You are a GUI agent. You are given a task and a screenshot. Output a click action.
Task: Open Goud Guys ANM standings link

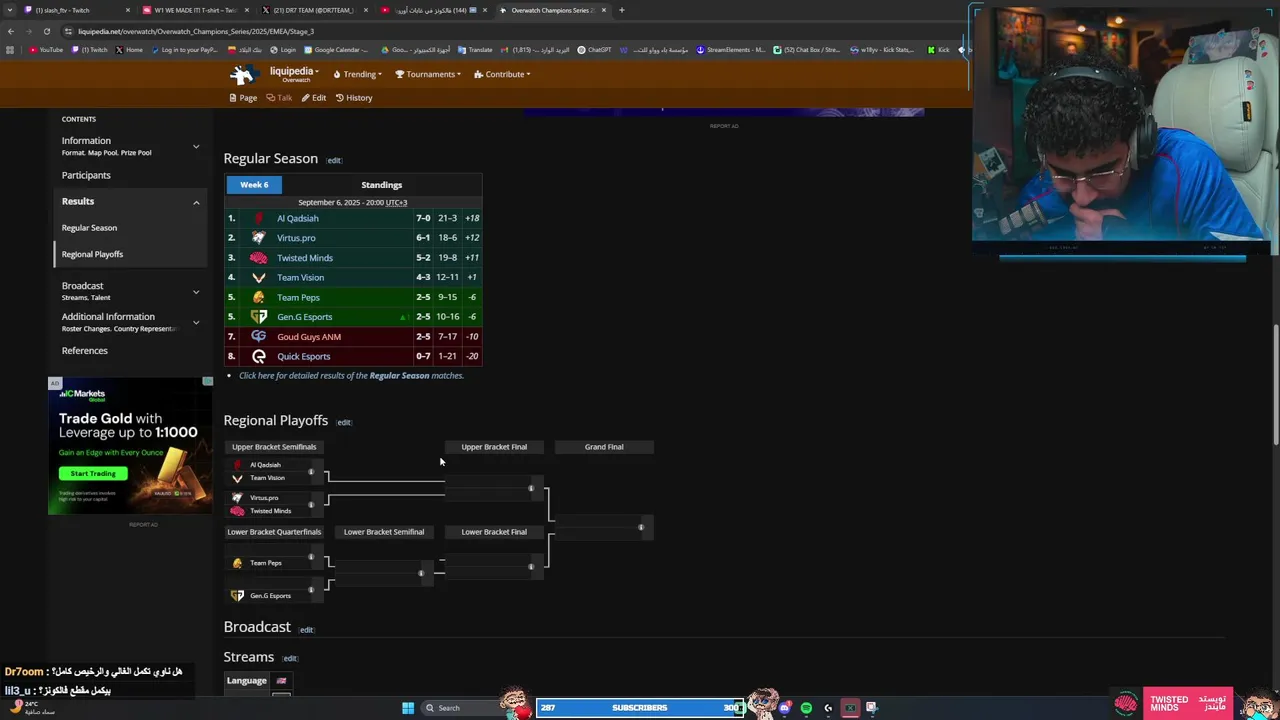[309, 337]
